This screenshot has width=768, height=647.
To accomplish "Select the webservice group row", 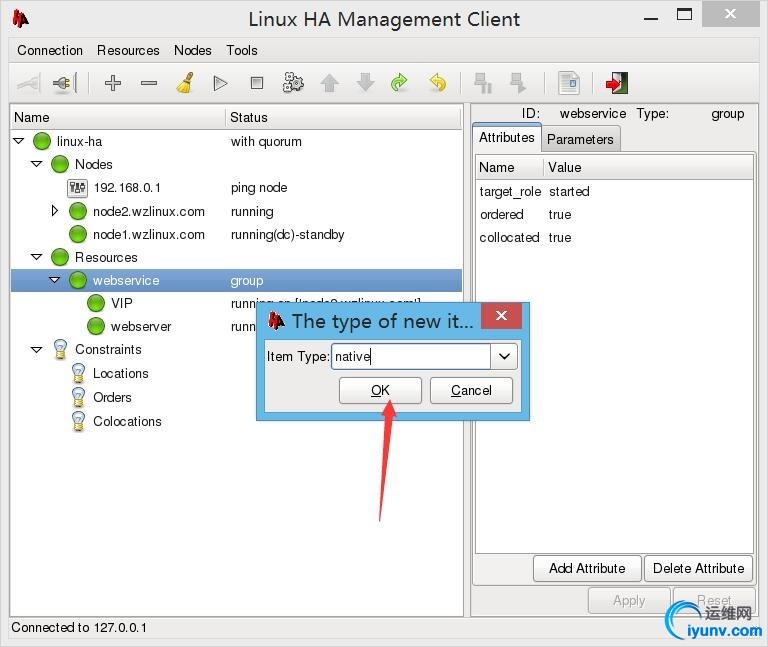I will [236, 280].
